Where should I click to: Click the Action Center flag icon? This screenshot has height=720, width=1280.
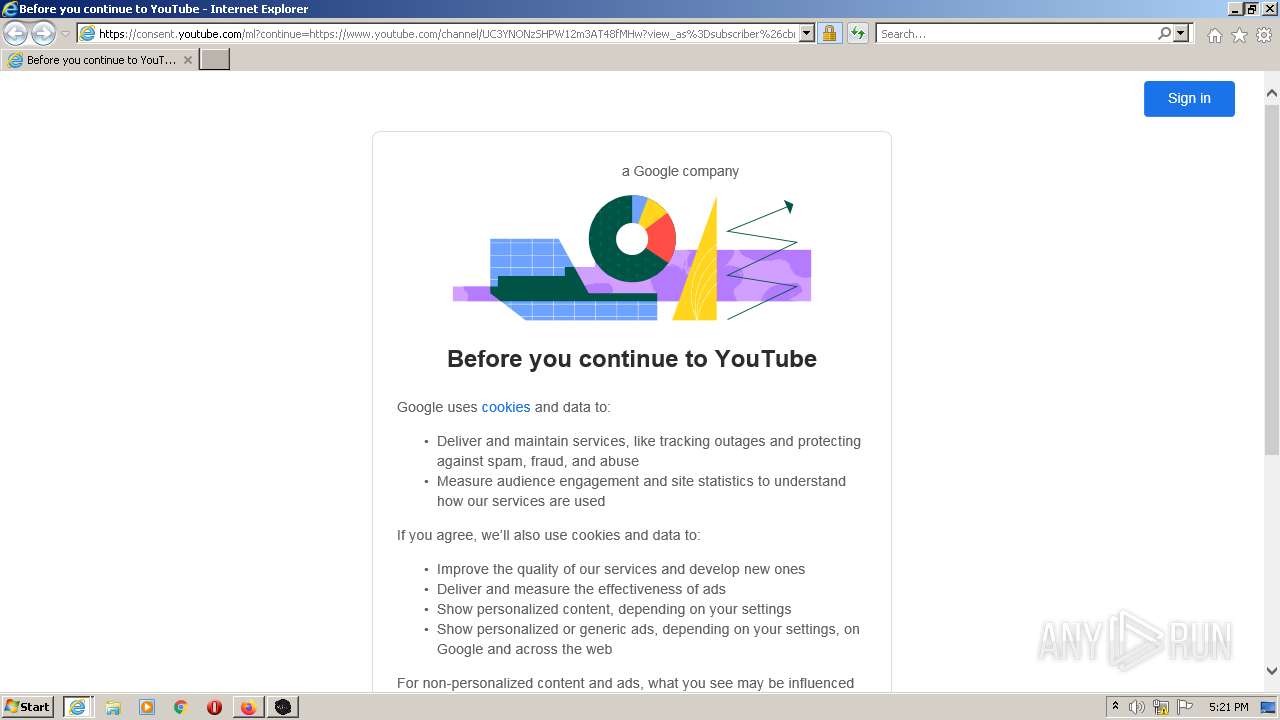click(x=1185, y=707)
